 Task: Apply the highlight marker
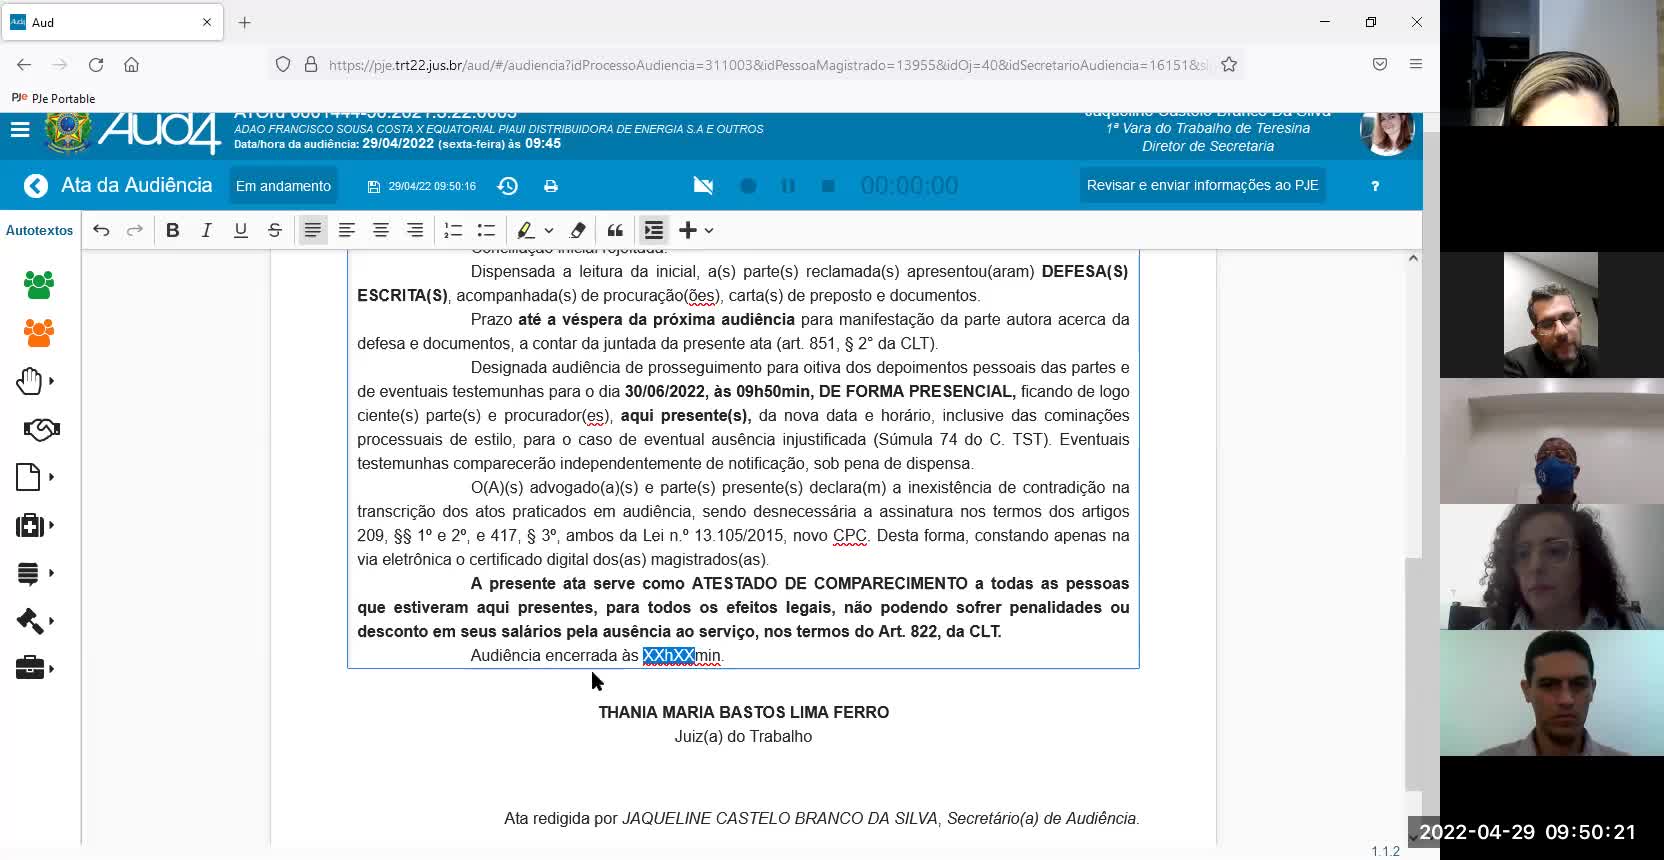pyautogui.click(x=525, y=230)
